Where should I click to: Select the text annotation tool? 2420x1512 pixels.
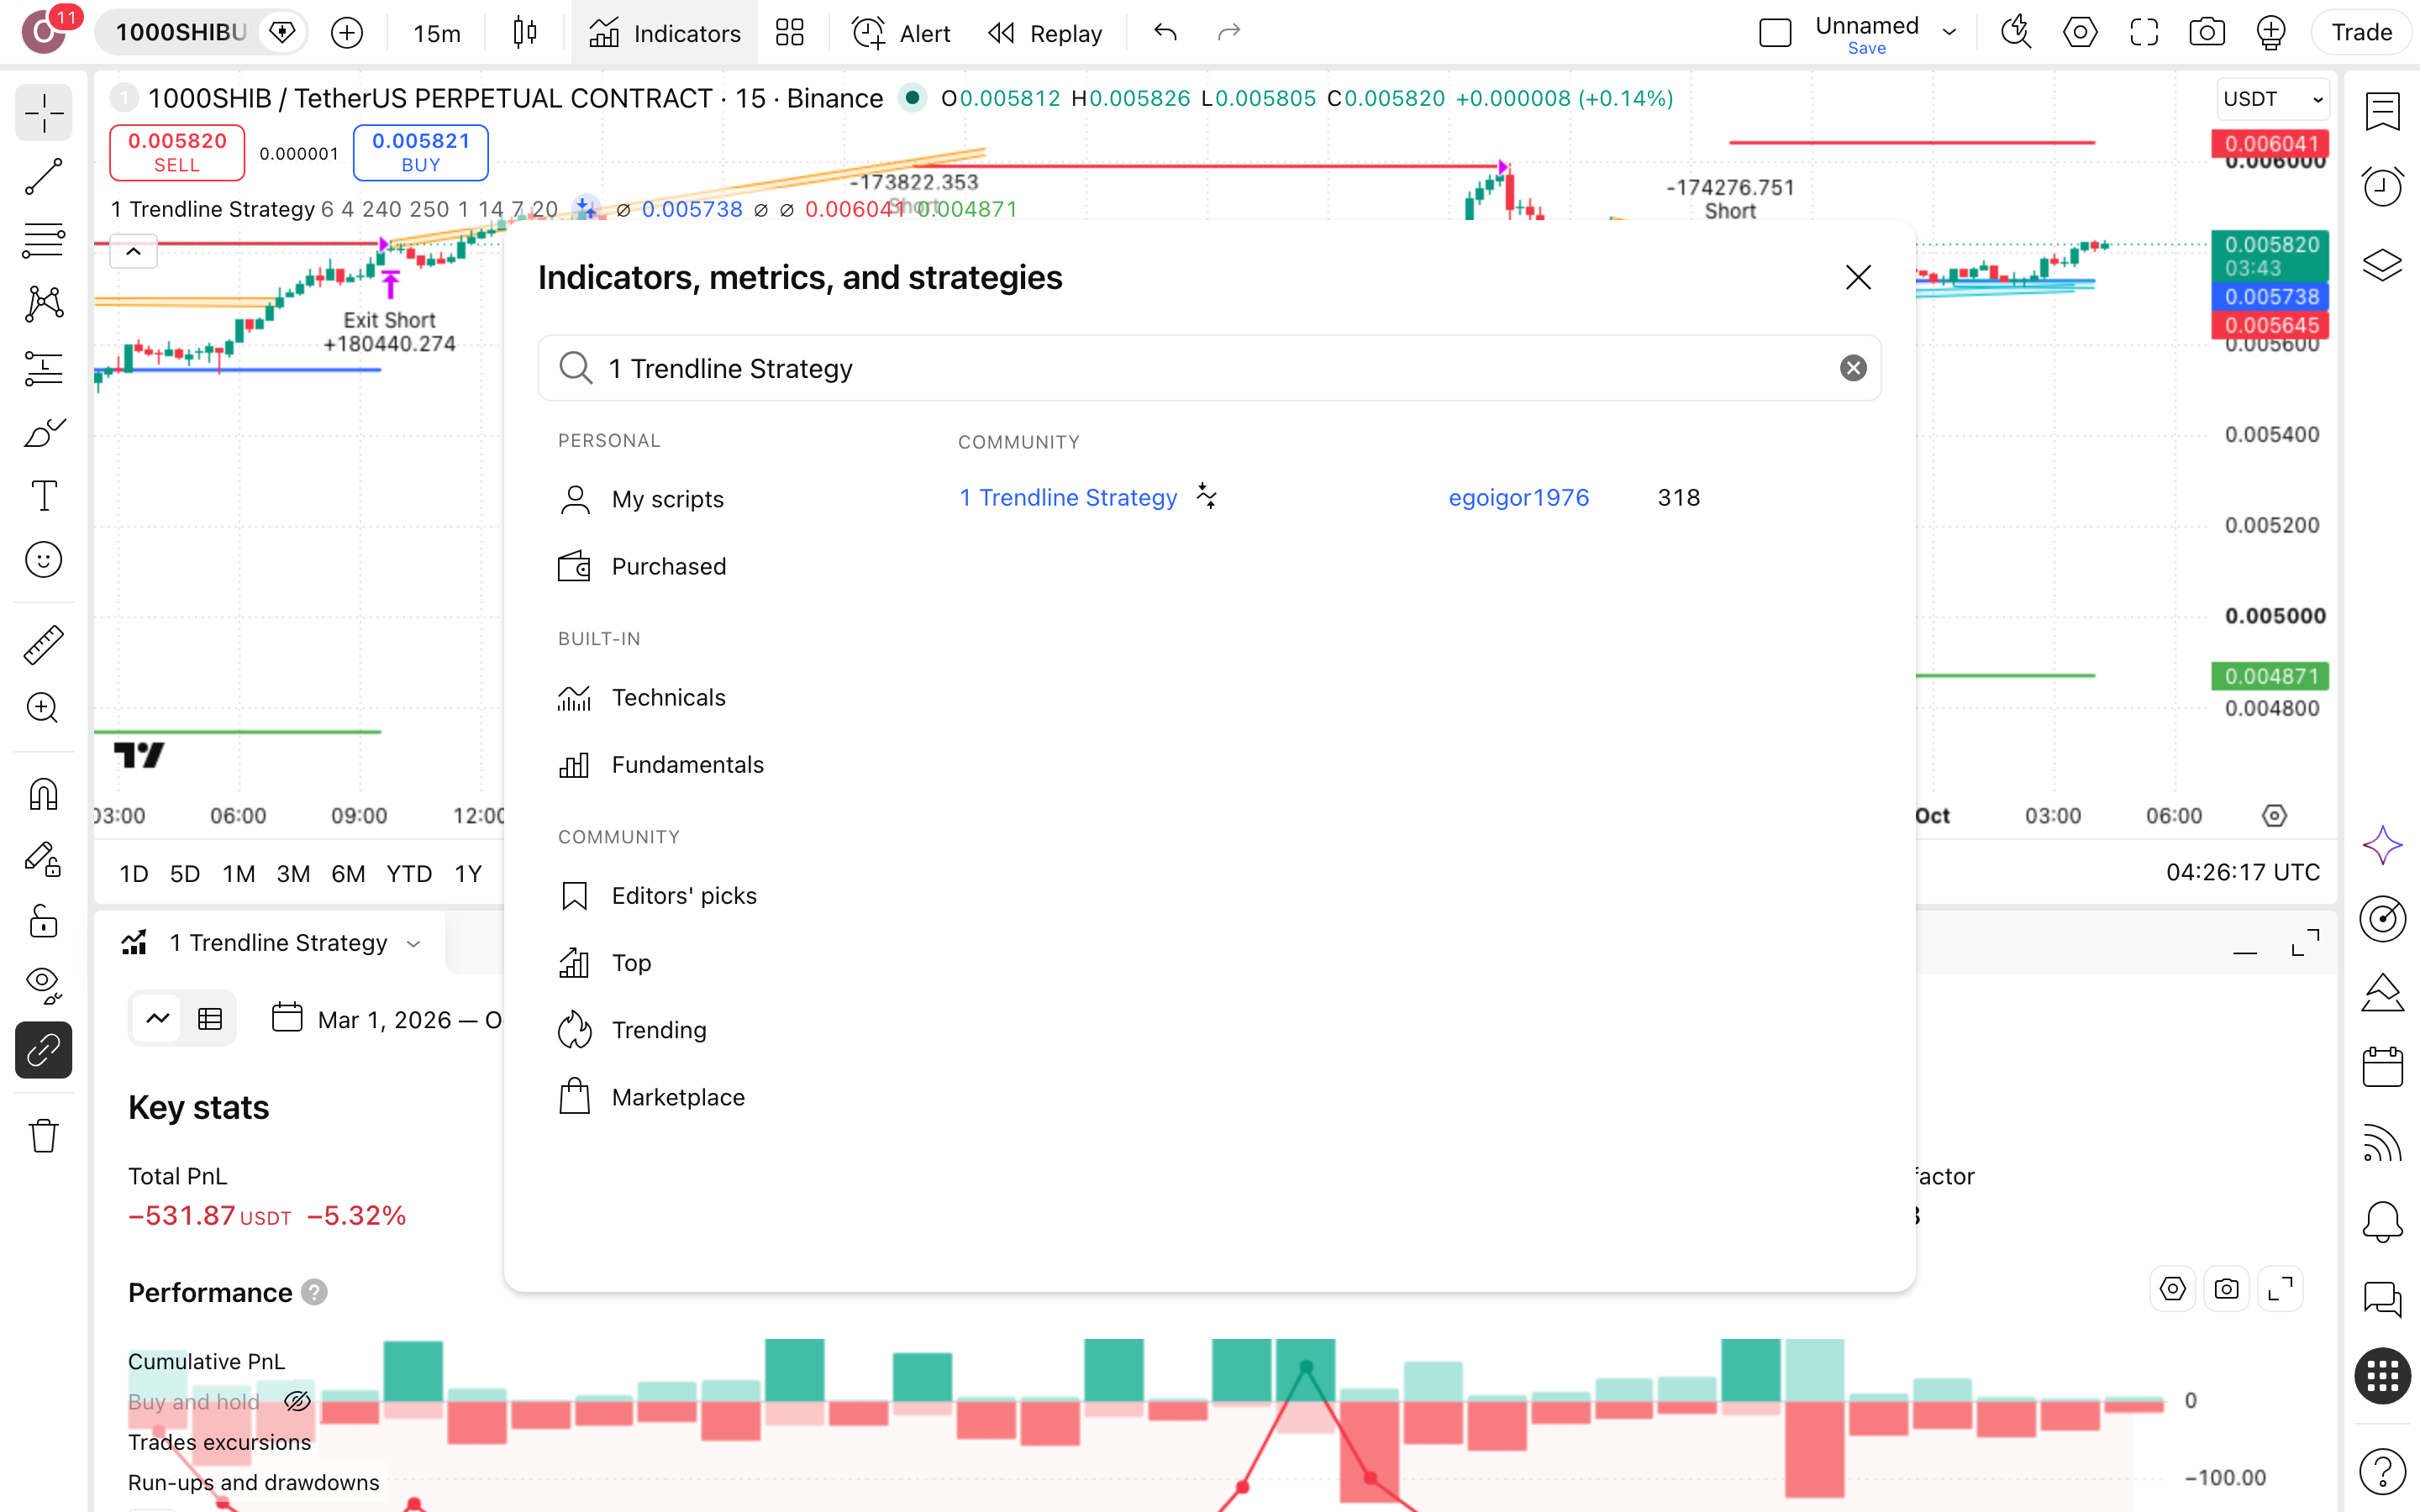click(x=43, y=496)
